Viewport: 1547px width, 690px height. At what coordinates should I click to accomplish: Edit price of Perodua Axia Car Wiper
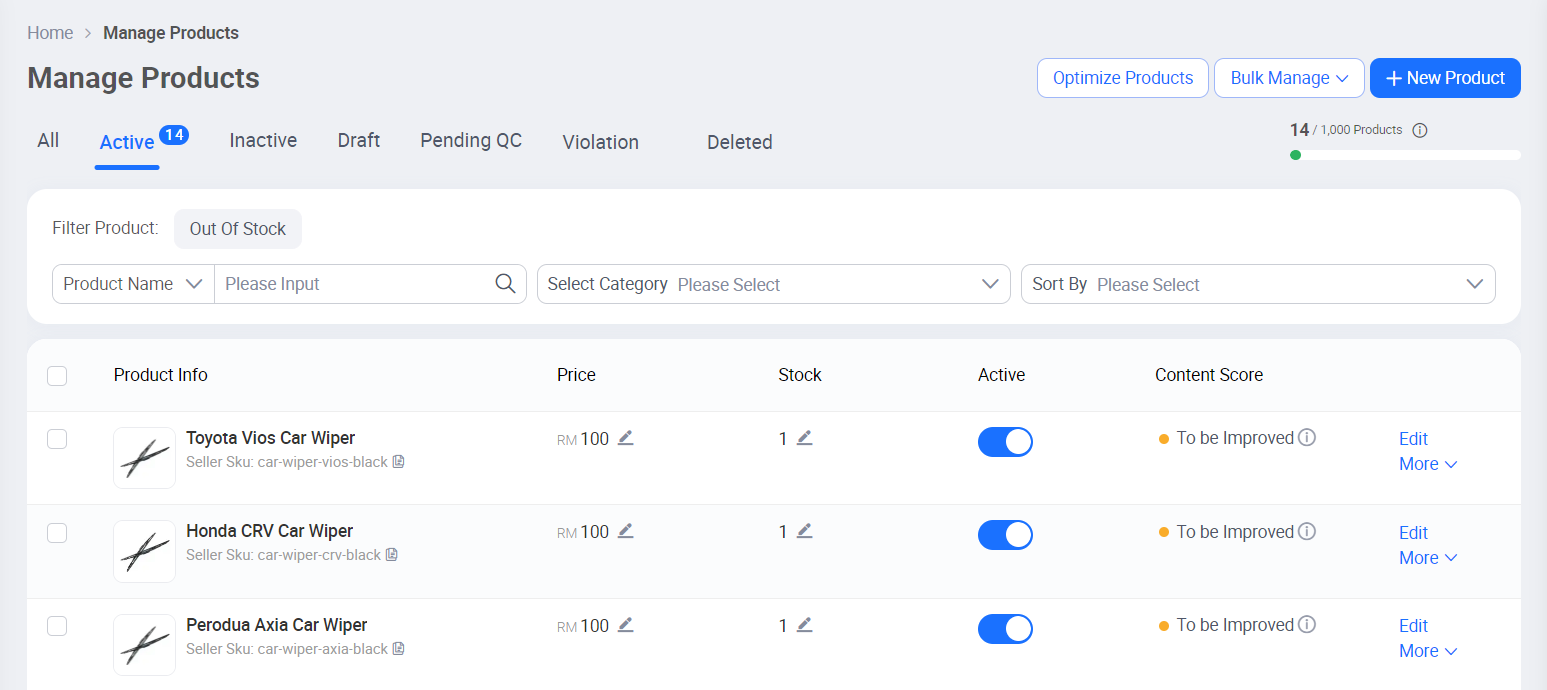(626, 625)
